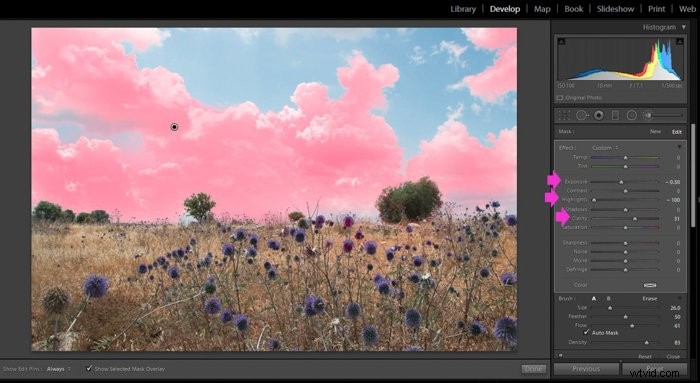Click small Reset link beside Close
This screenshot has width=700, height=383.
pos(645,356)
